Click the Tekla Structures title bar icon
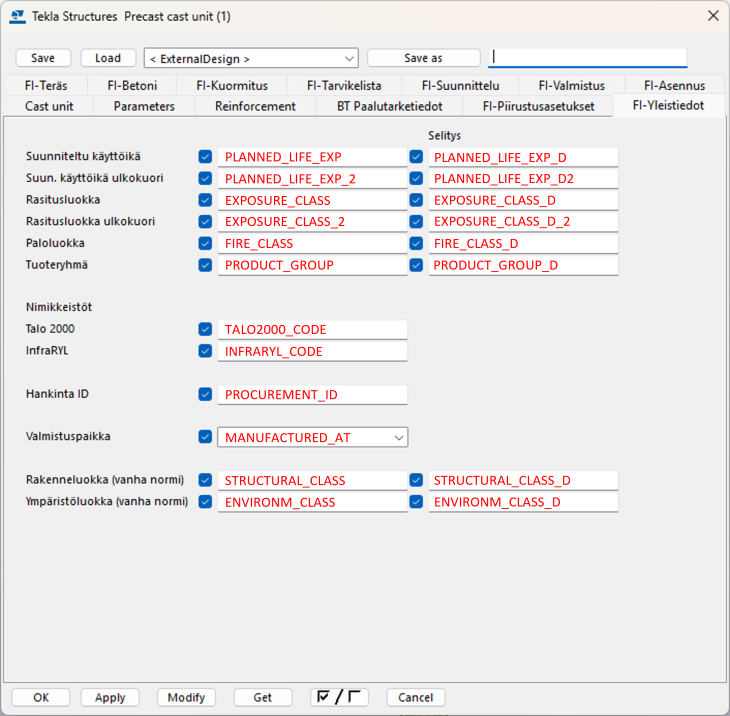730x716 pixels. 17,16
